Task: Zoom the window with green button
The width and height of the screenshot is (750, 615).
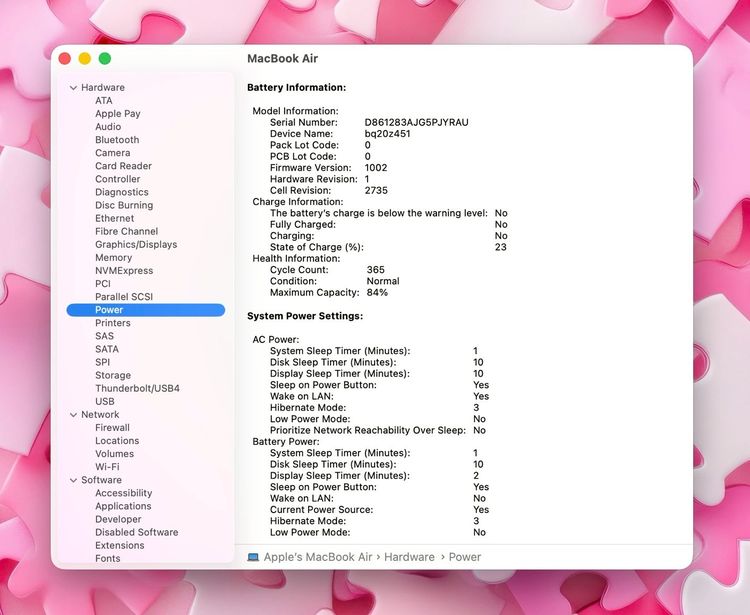Action: pos(105,58)
